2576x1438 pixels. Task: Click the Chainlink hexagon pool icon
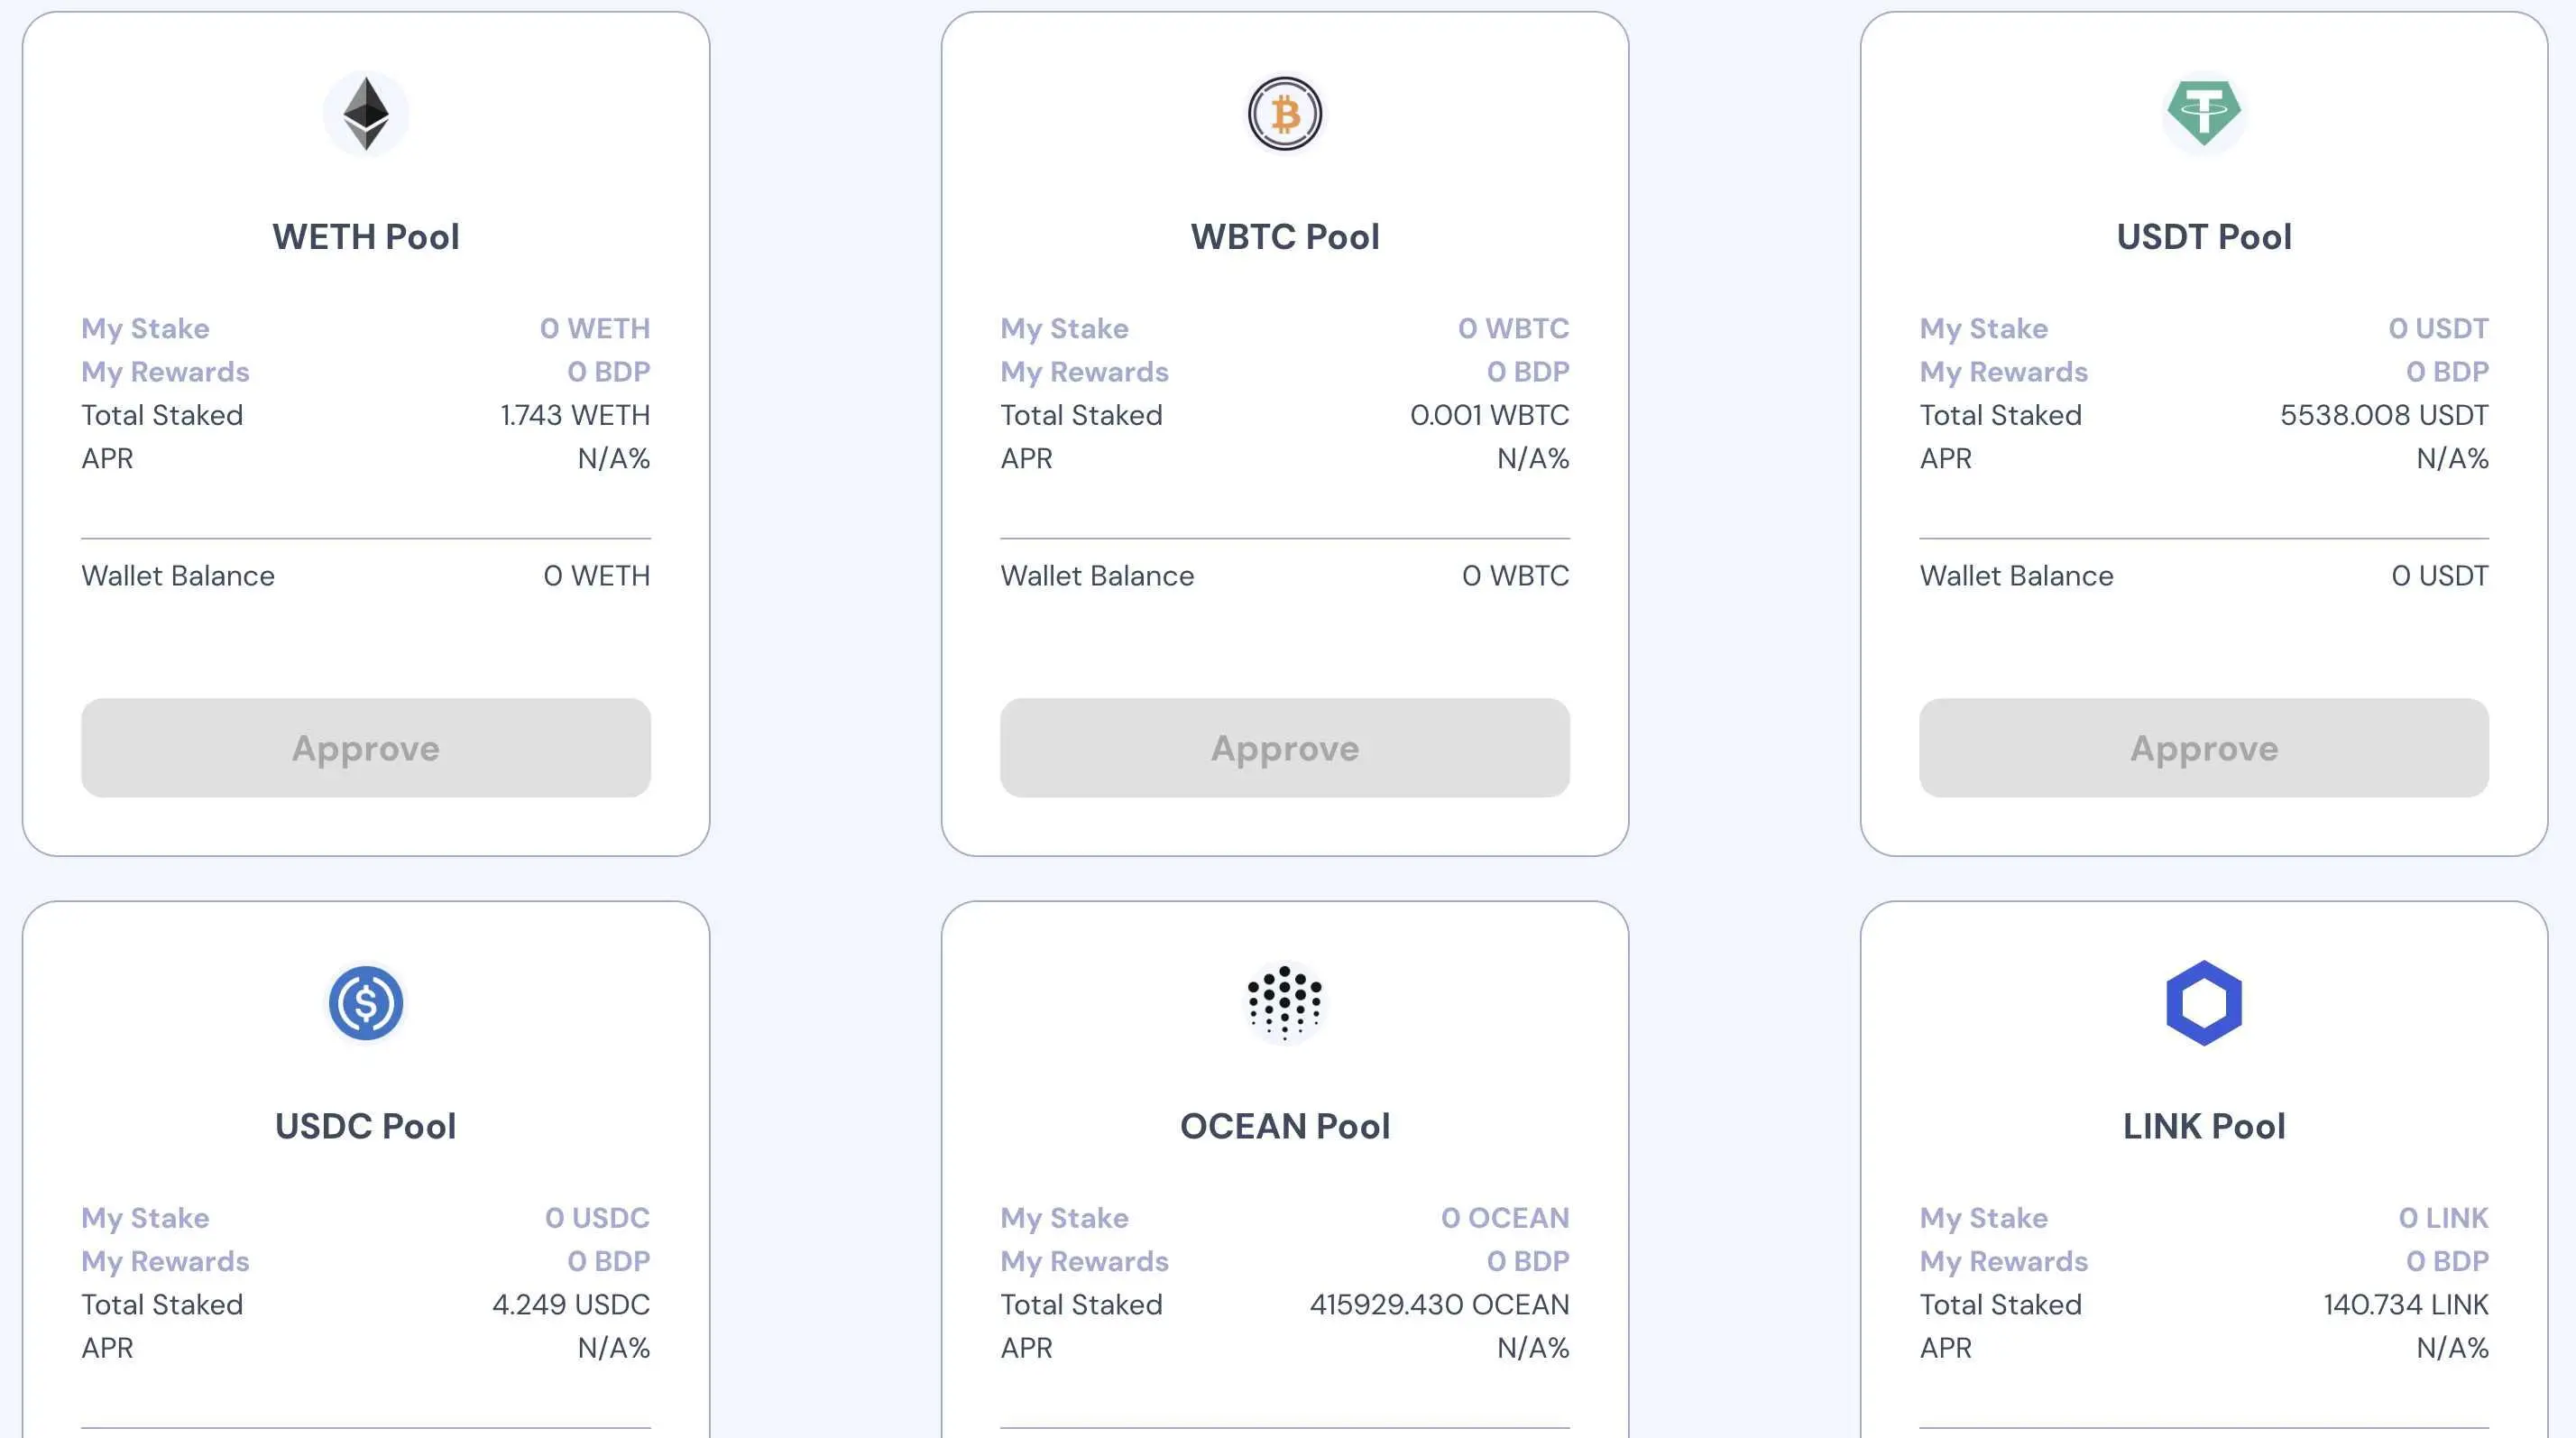(2203, 1003)
